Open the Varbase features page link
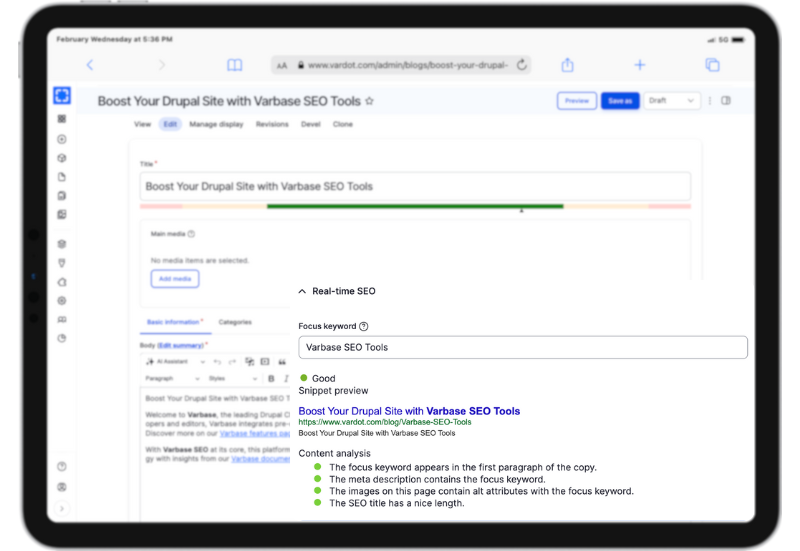 [x=255, y=433]
